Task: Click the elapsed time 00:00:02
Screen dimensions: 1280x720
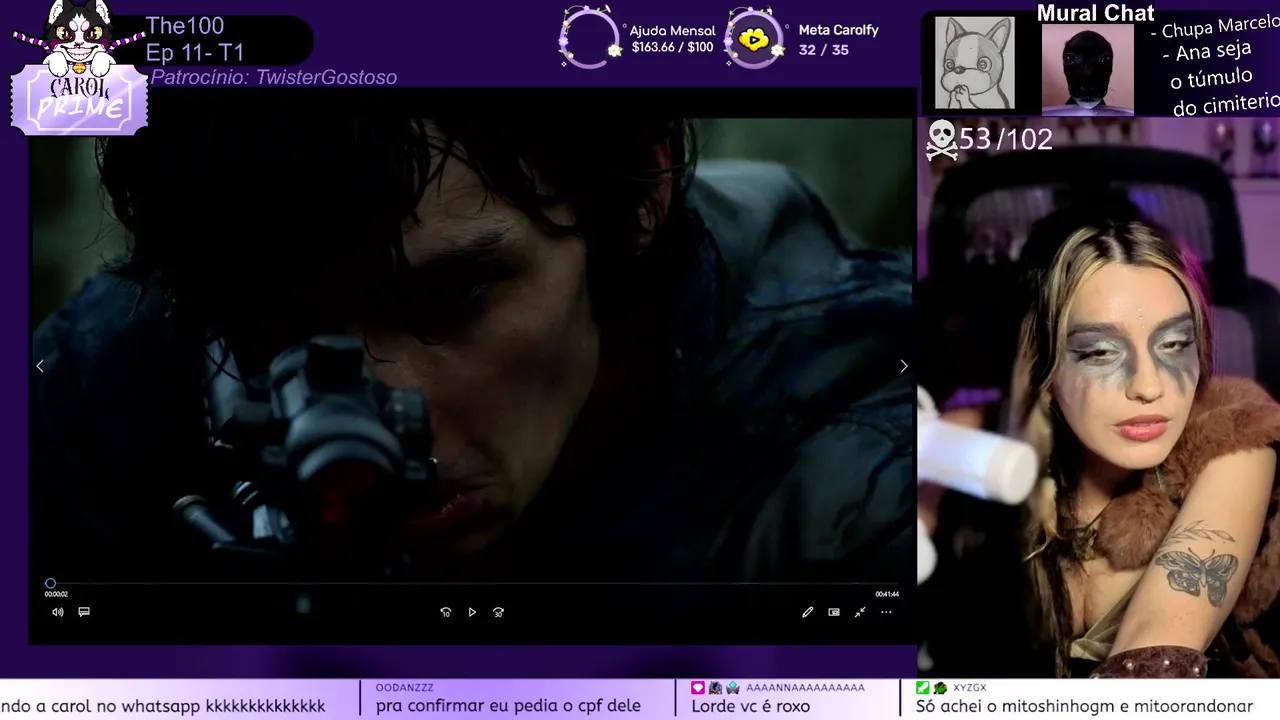Action: tap(56, 594)
